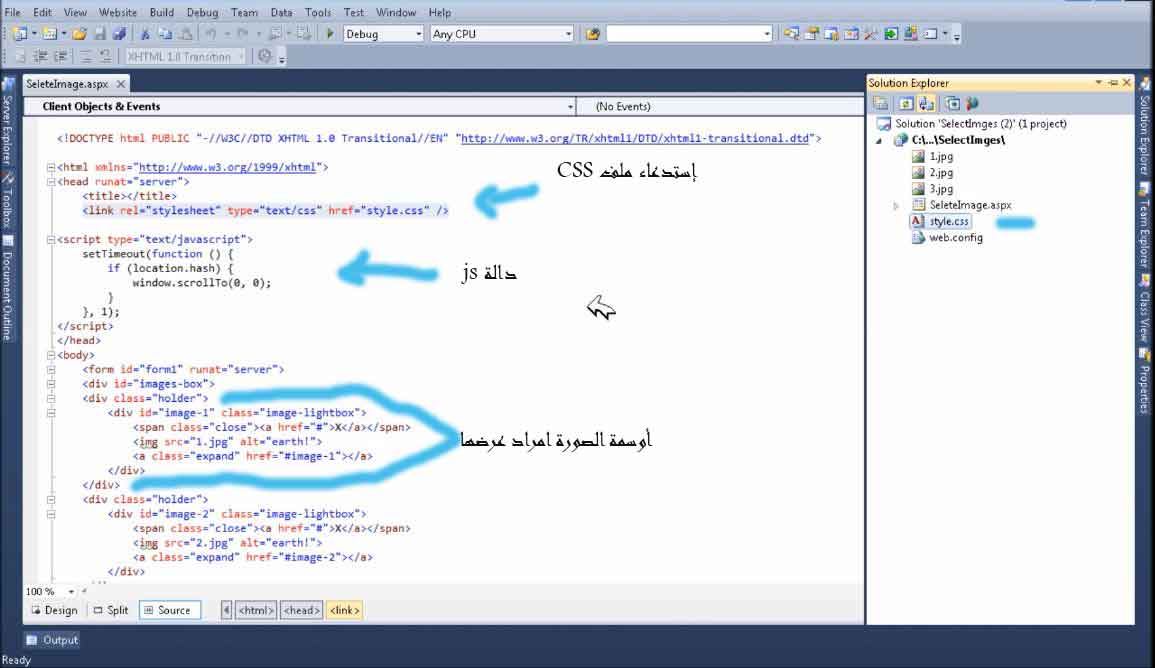Viewport: 1155px width, 668px height.
Task: Click the Cut scissors icon
Action: pos(145,34)
